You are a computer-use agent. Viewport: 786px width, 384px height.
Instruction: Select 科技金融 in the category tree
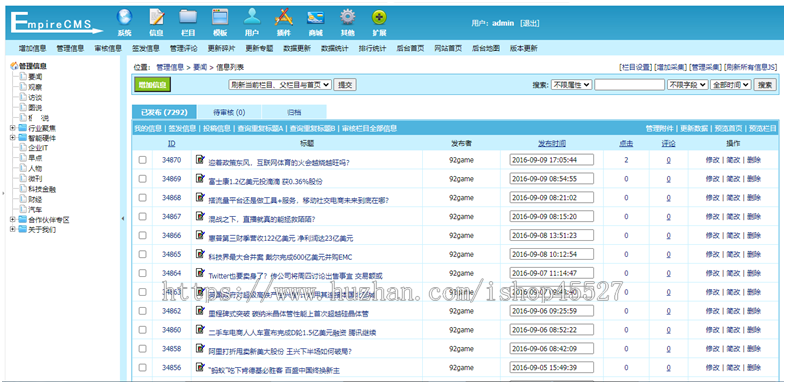pyautogui.click(x=42, y=189)
